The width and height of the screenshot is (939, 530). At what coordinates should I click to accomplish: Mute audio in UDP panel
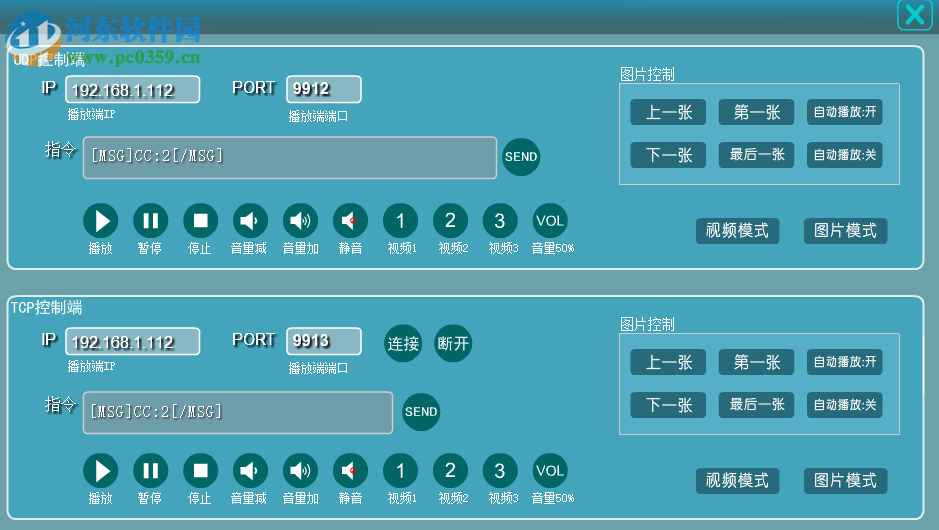click(350, 221)
